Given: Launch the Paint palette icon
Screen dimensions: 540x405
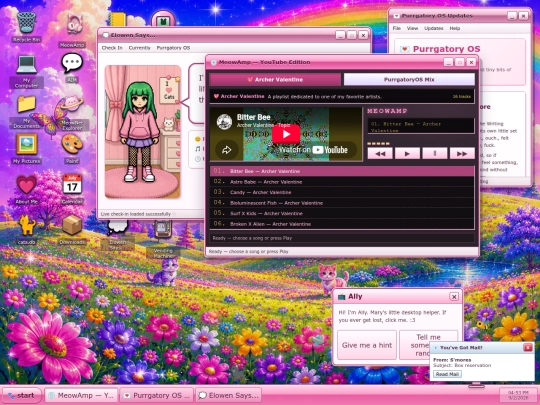Looking at the screenshot, I should (x=72, y=149).
